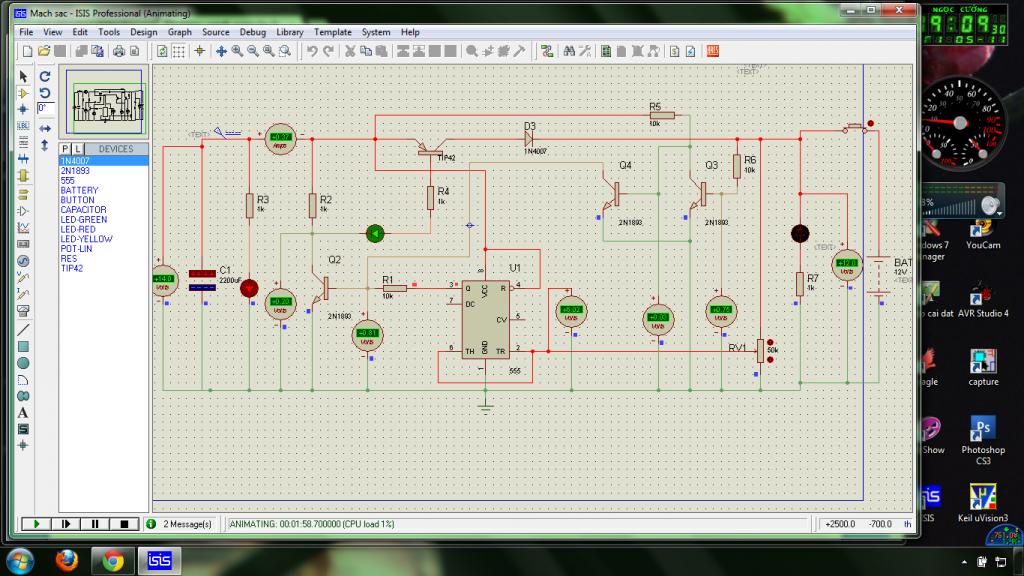
Task: Click the Redraw display icon
Action: [x=162, y=51]
